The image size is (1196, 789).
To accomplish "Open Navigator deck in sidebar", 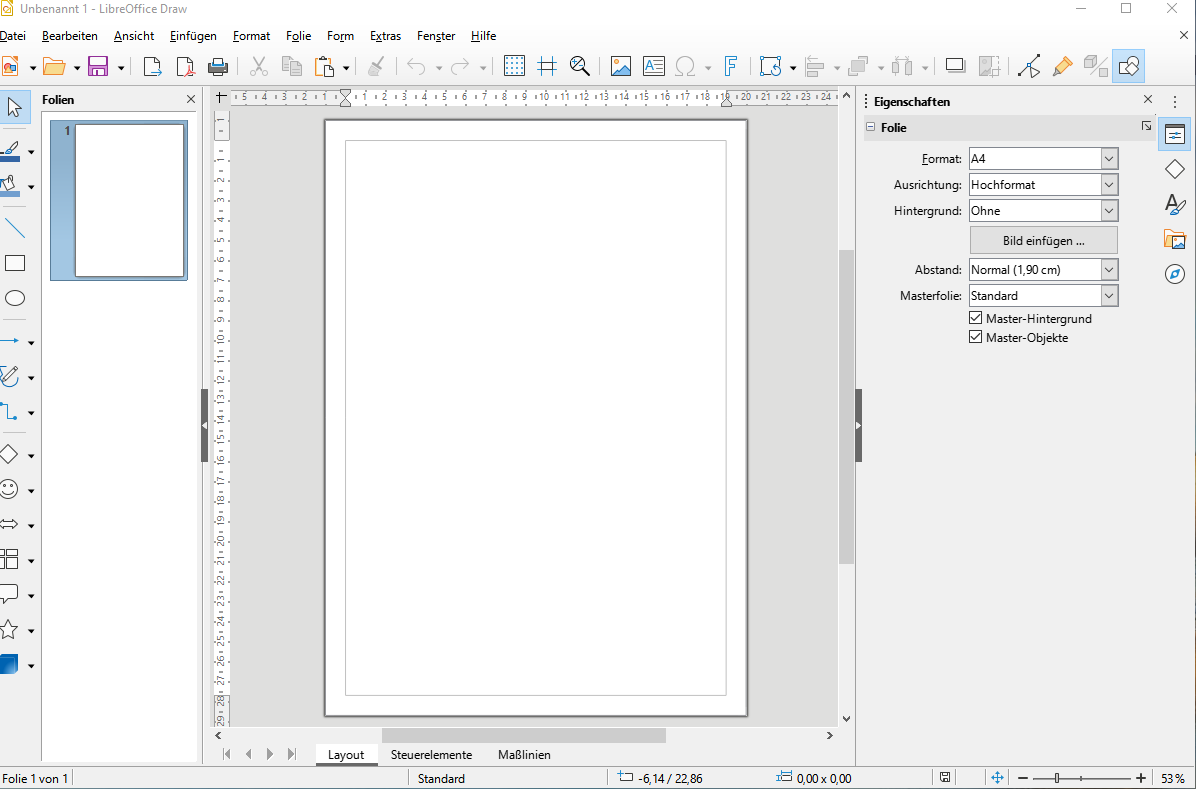I will (1175, 274).
